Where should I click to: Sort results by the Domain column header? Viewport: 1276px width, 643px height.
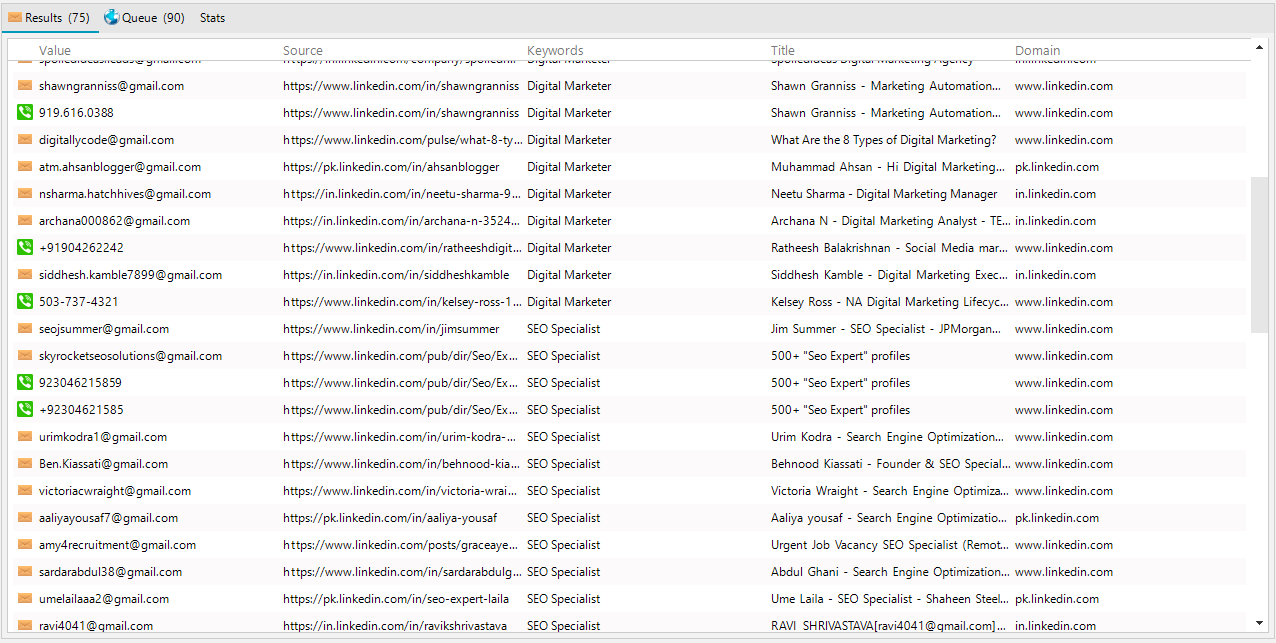(x=1037, y=51)
